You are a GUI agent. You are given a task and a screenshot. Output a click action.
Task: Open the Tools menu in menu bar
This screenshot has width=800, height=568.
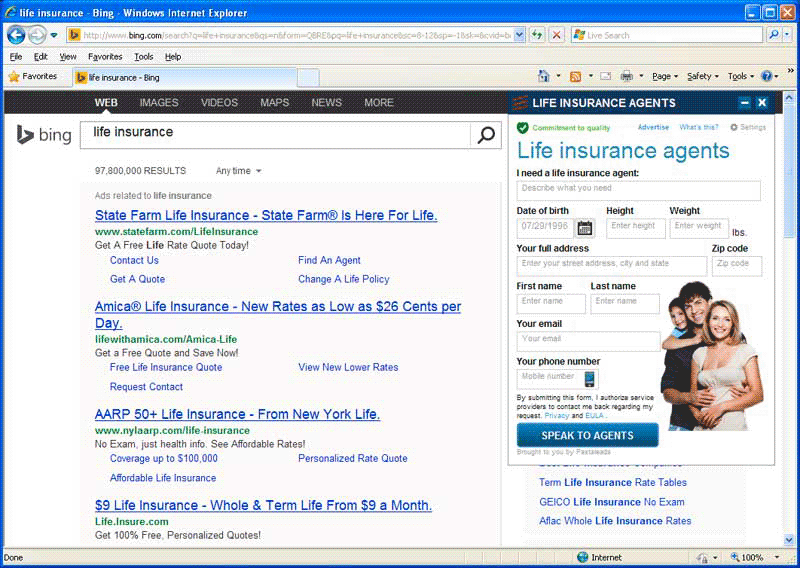pos(144,57)
